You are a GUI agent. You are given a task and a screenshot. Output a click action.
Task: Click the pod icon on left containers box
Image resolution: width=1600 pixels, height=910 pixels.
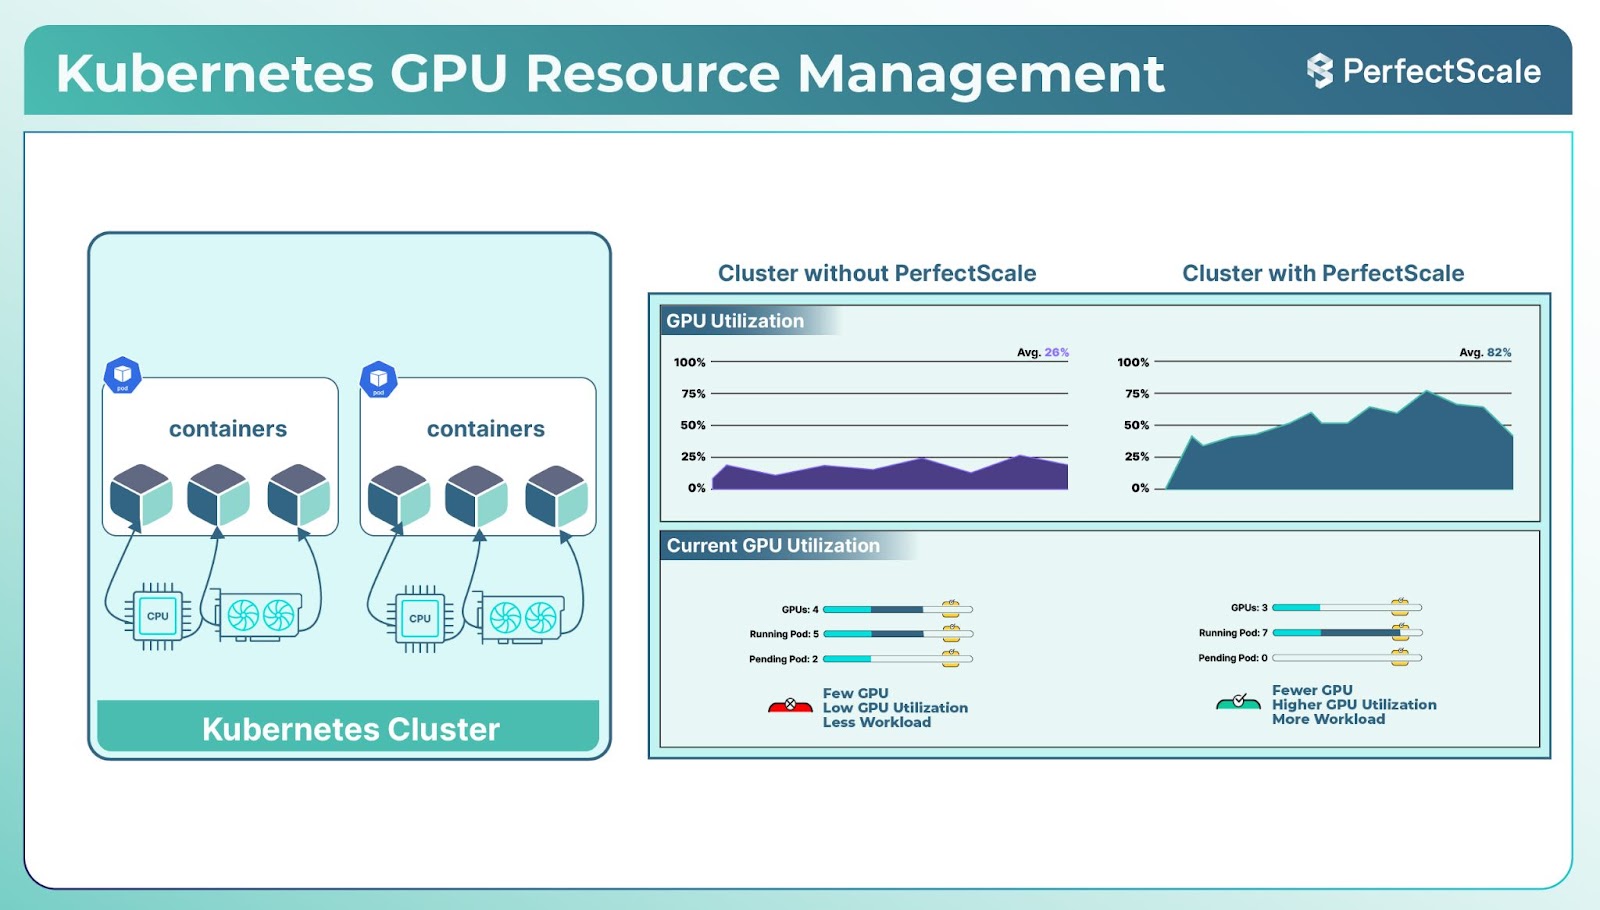[x=123, y=376]
